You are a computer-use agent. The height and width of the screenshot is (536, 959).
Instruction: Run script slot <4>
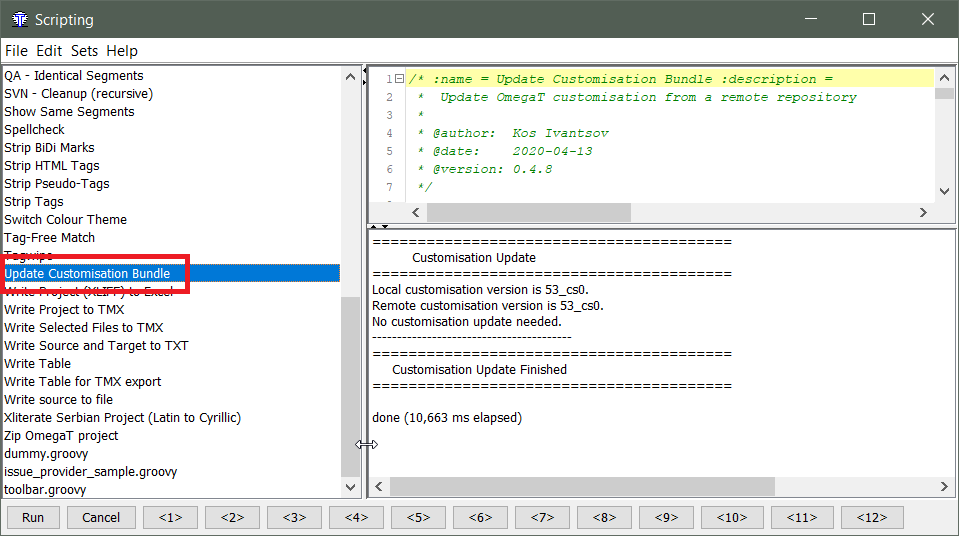coord(357,518)
